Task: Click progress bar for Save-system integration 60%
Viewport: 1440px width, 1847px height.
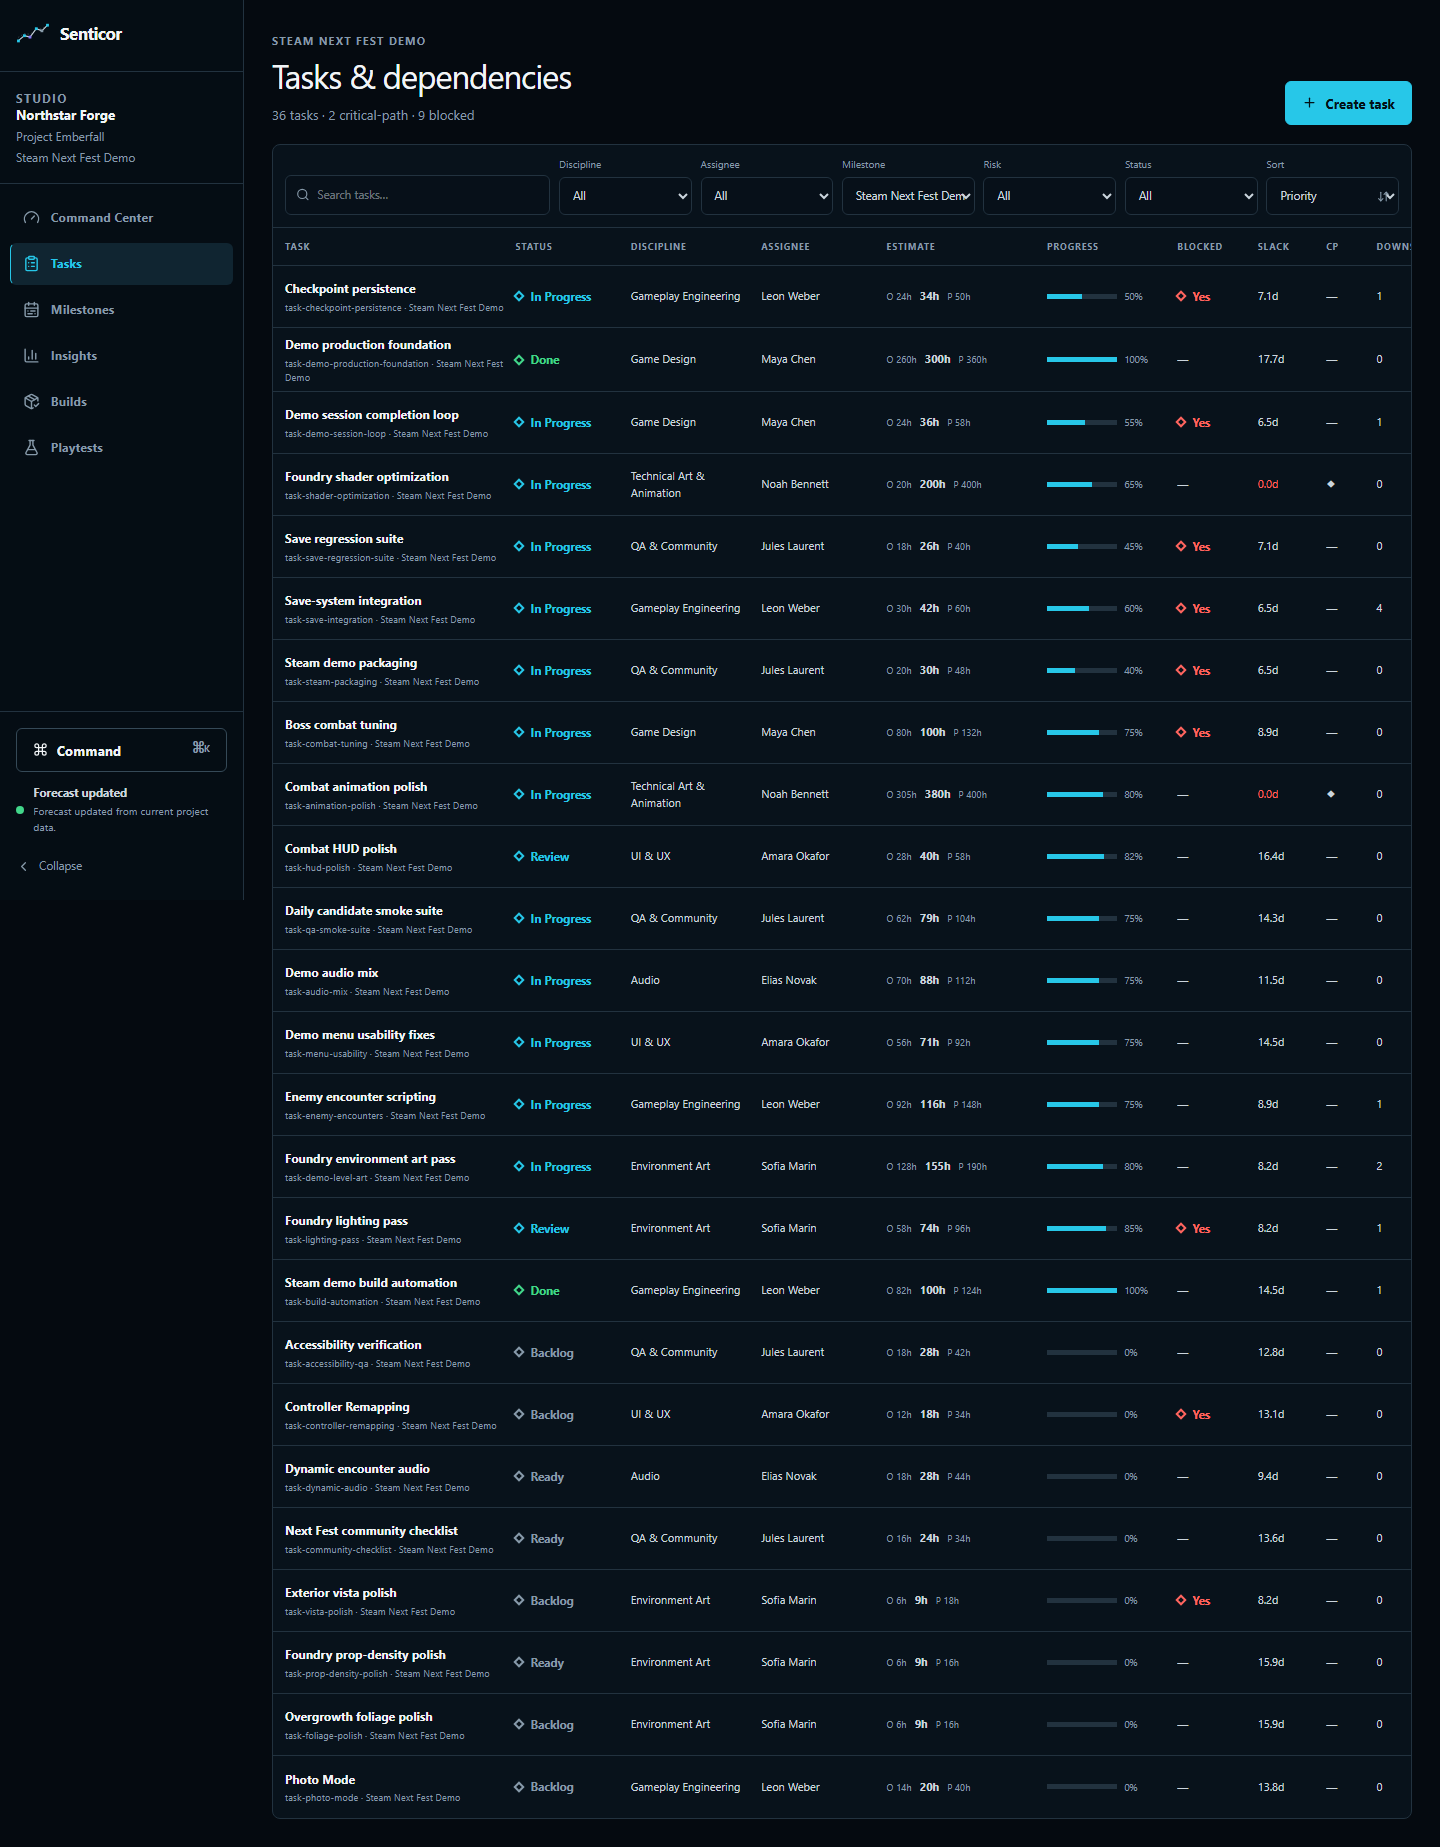Action: pos(1082,609)
